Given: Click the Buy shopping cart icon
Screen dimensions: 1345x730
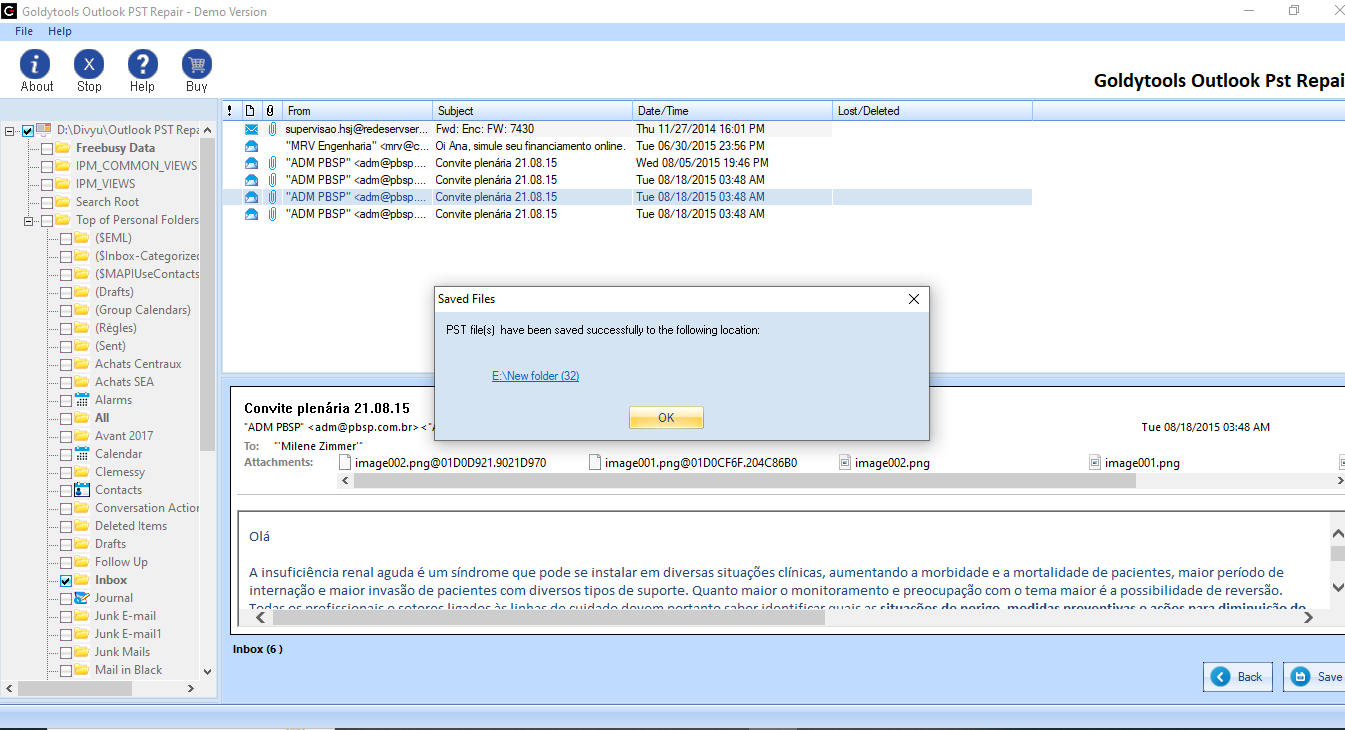Looking at the screenshot, I should [197, 64].
